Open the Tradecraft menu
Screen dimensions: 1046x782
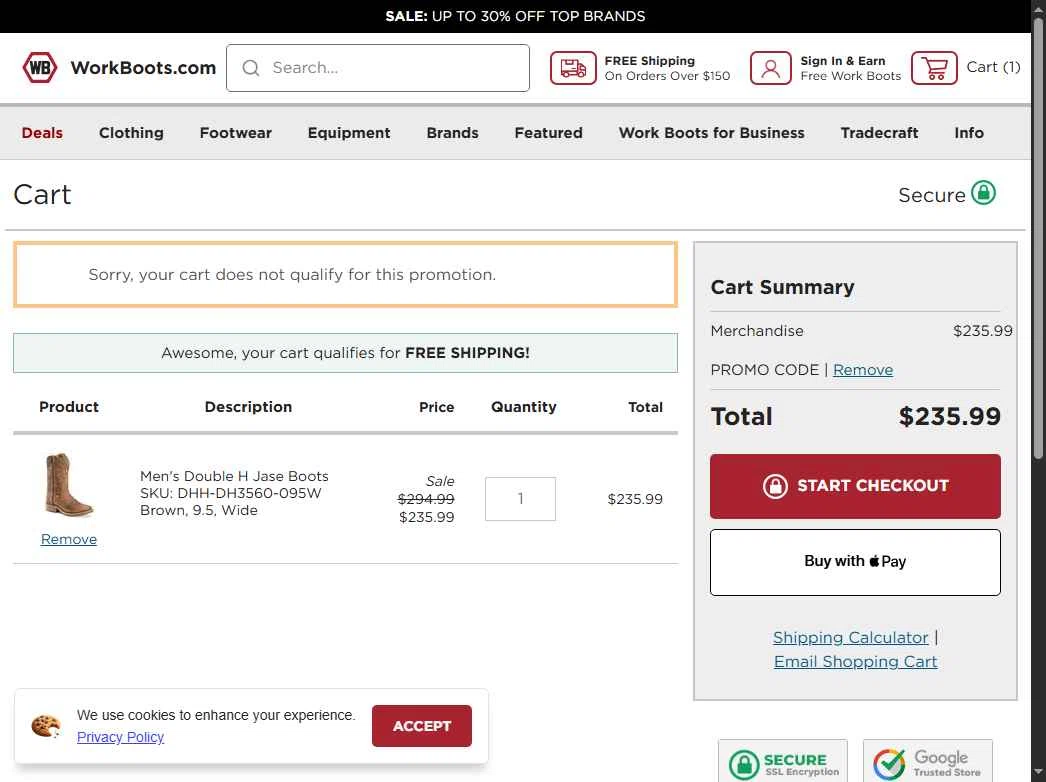coord(879,133)
